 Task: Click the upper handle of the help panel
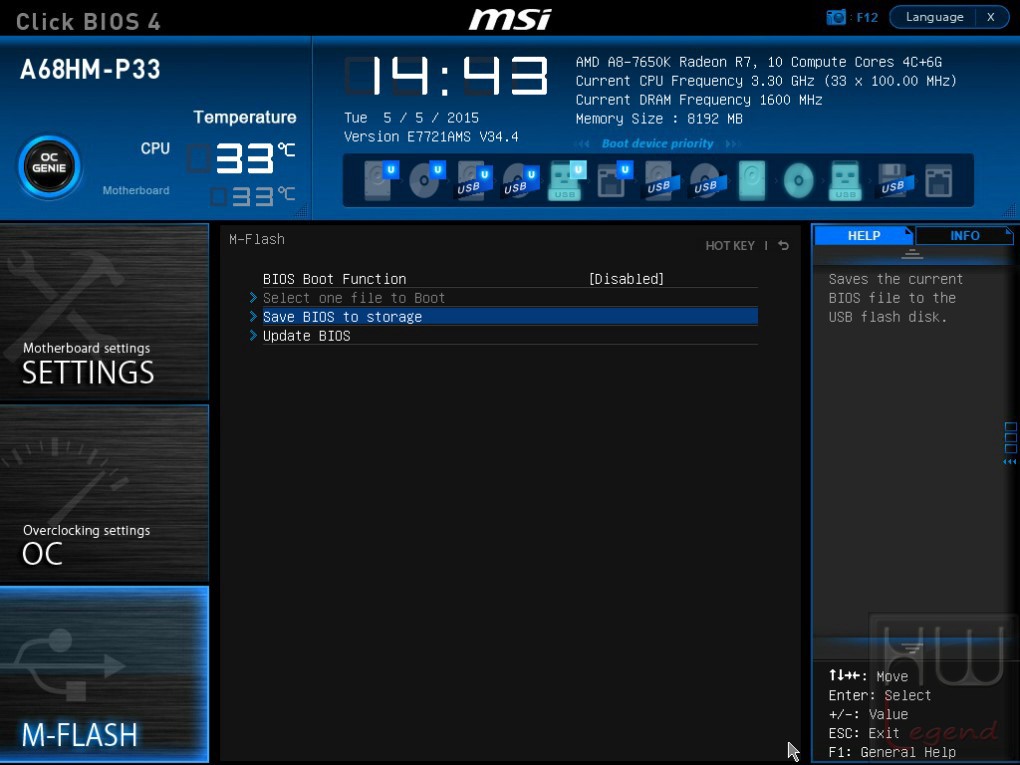[x=912, y=254]
